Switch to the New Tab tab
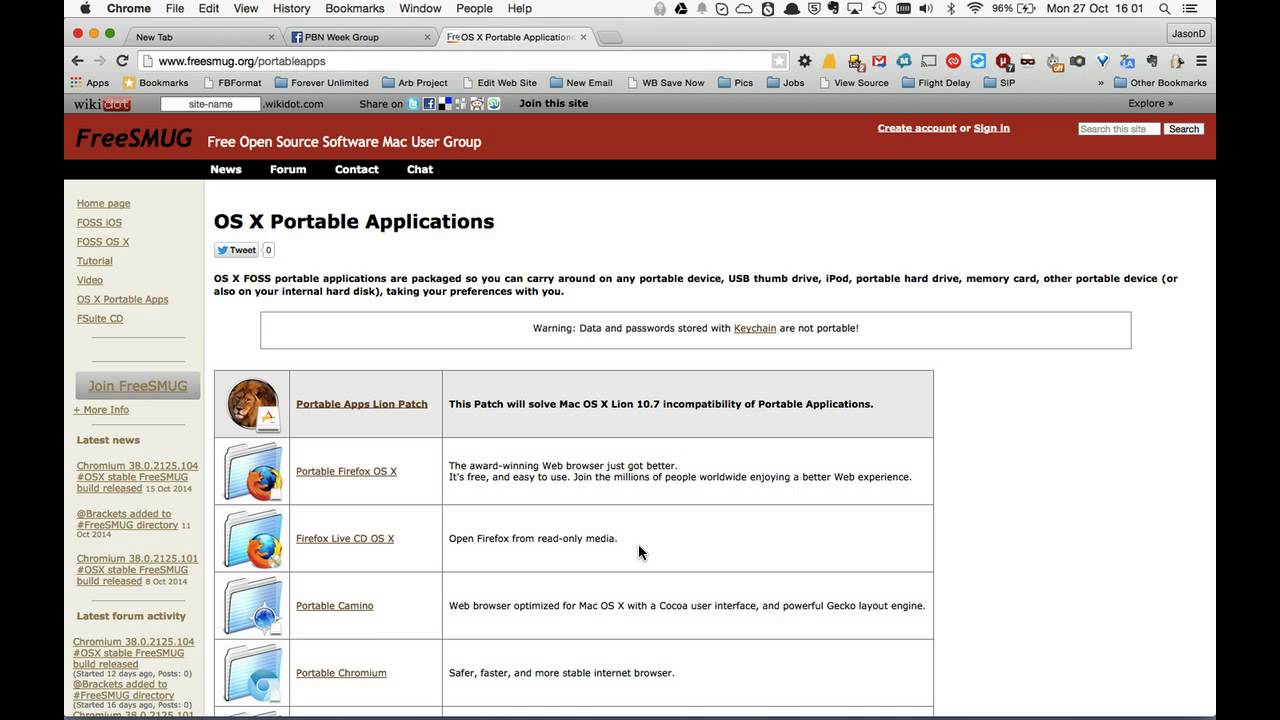Image resolution: width=1280 pixels, height=720 pixels. tap(203, 37)
